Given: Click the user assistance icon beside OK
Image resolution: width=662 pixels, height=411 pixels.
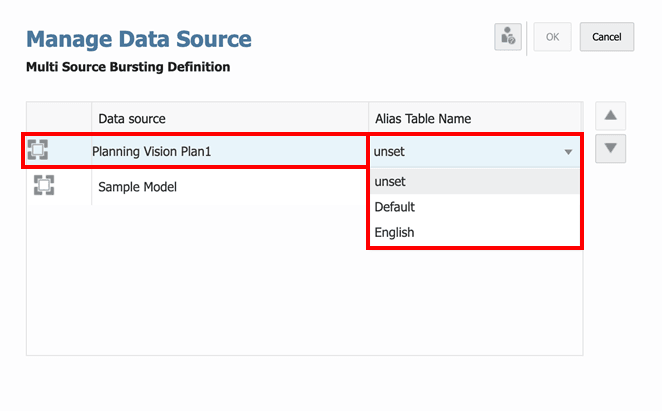Looking at the screenshot, I should click(x=508, y=37).
